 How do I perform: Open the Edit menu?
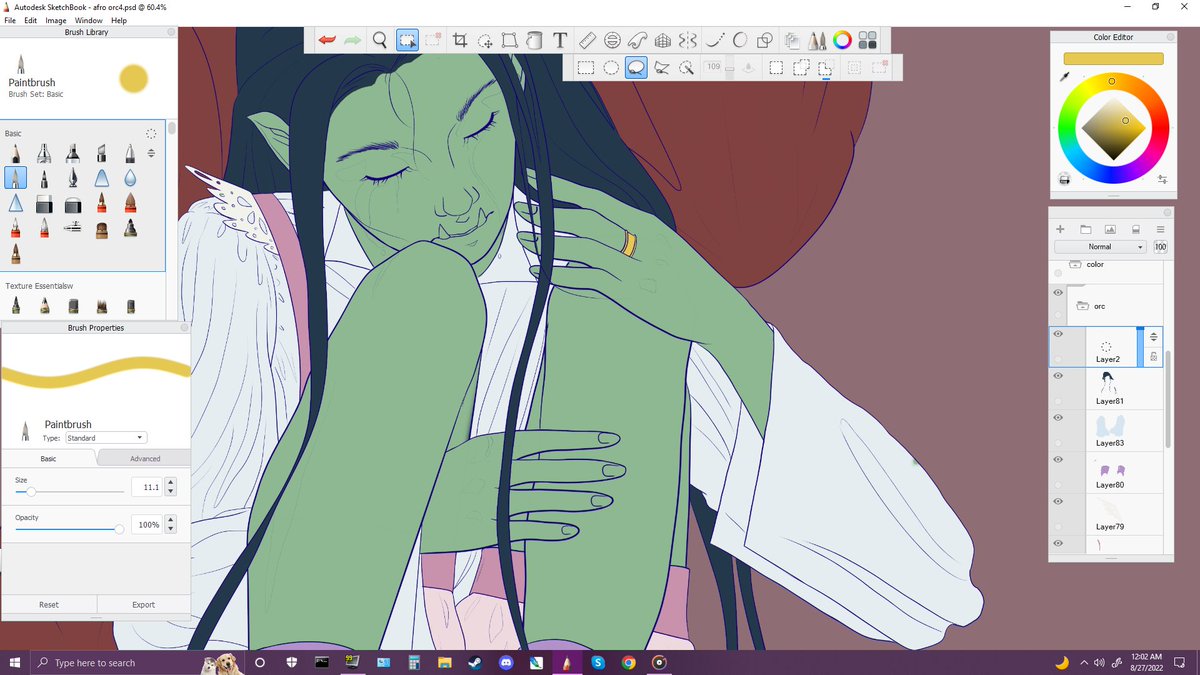pyautogui.click(x=31, y=20)
